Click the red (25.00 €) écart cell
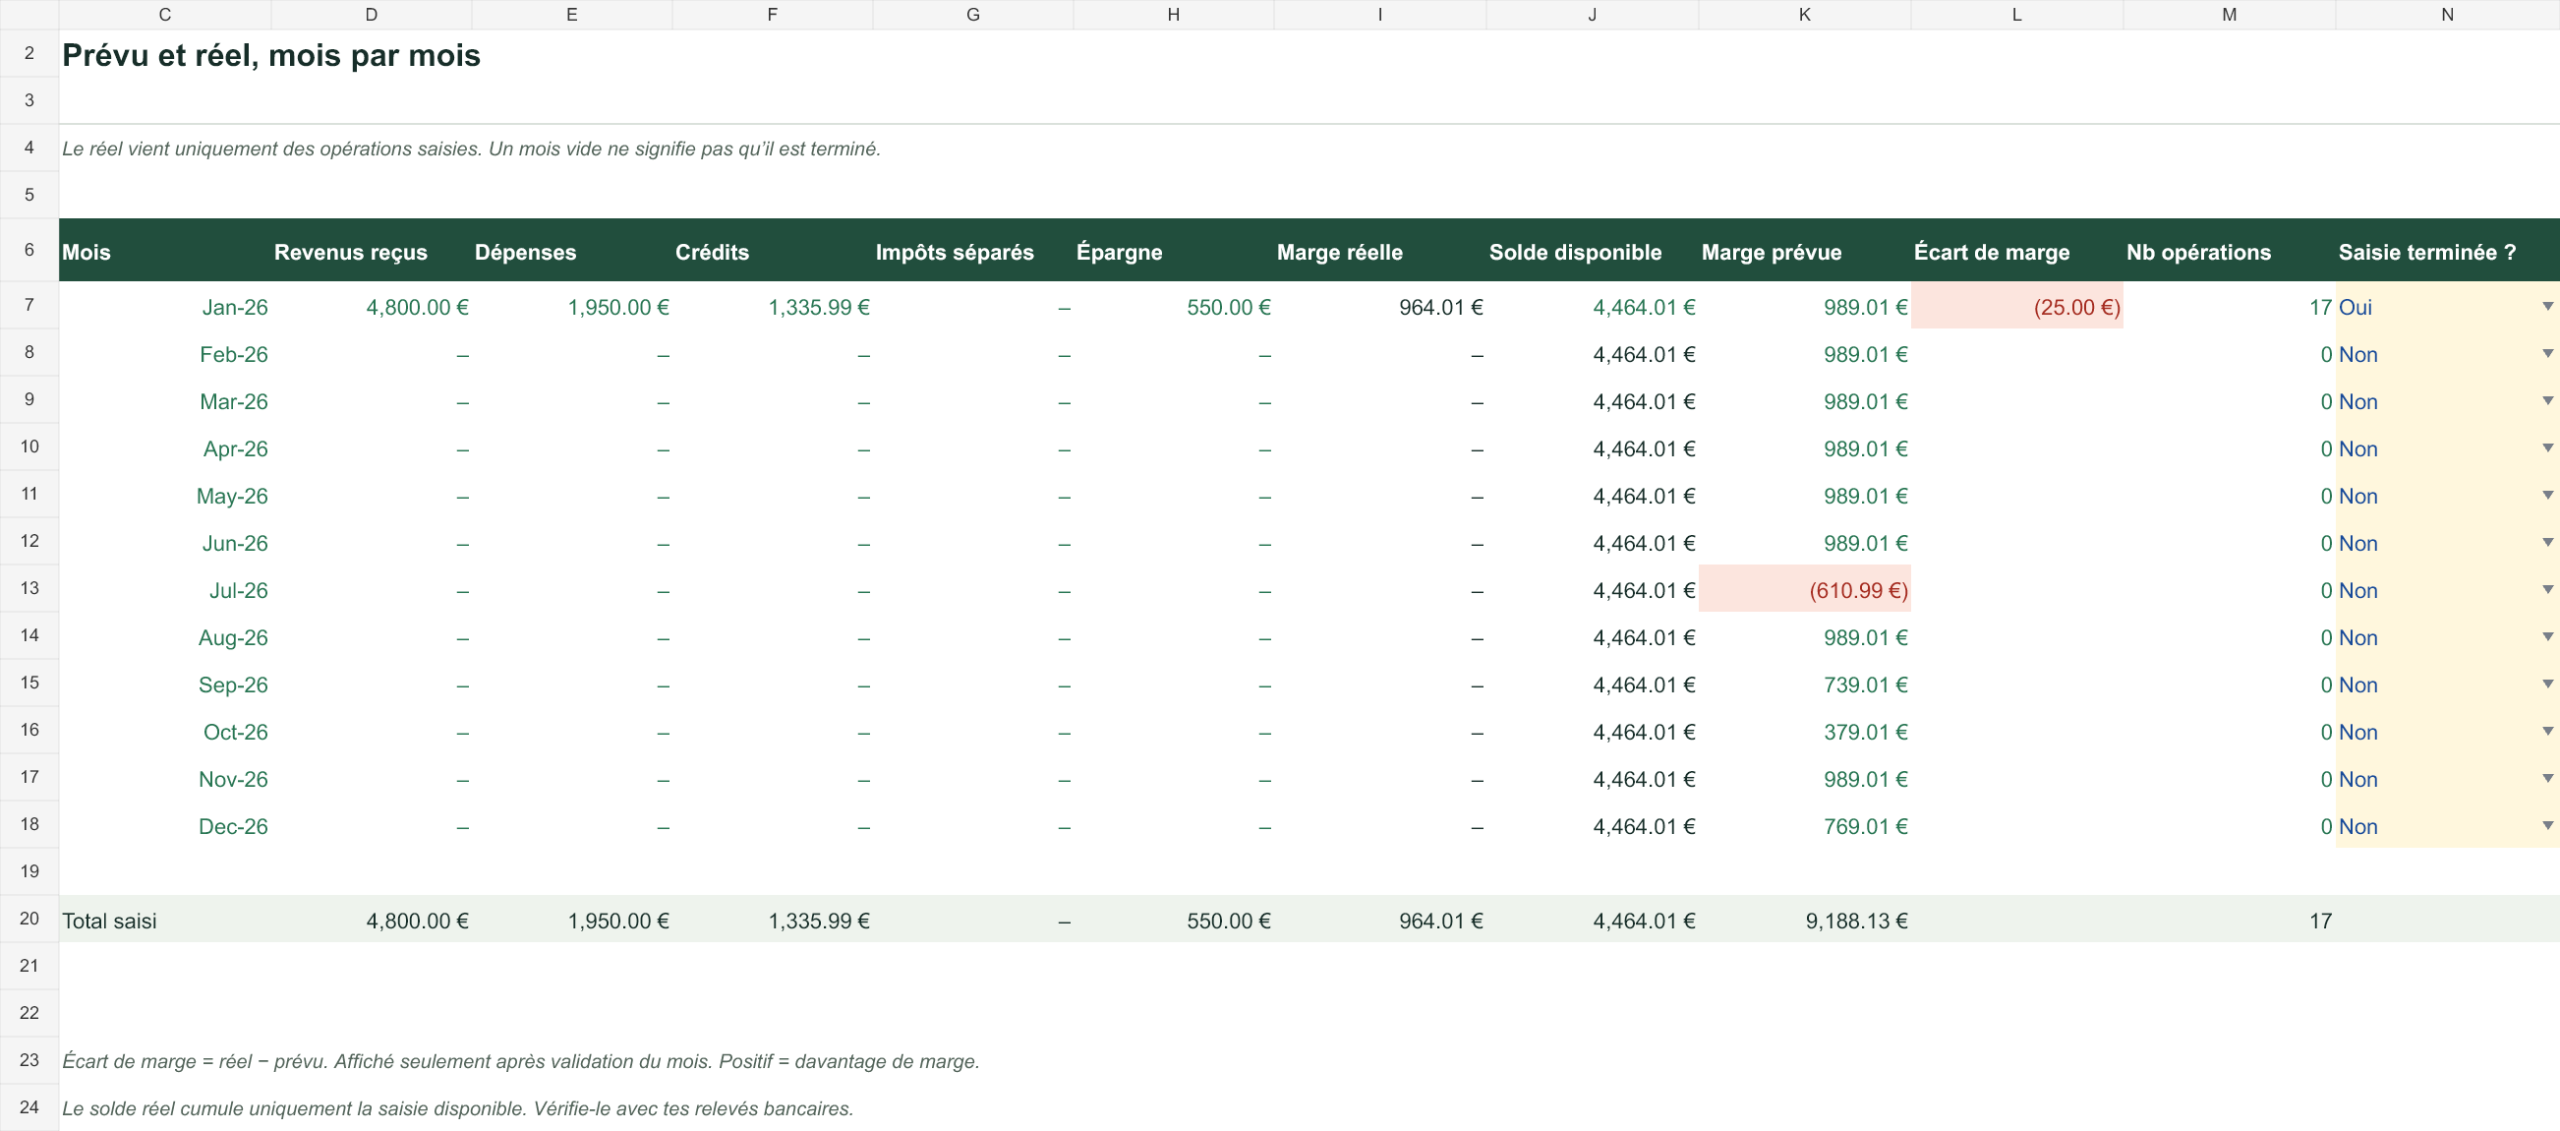 (x=2017, y=307)
